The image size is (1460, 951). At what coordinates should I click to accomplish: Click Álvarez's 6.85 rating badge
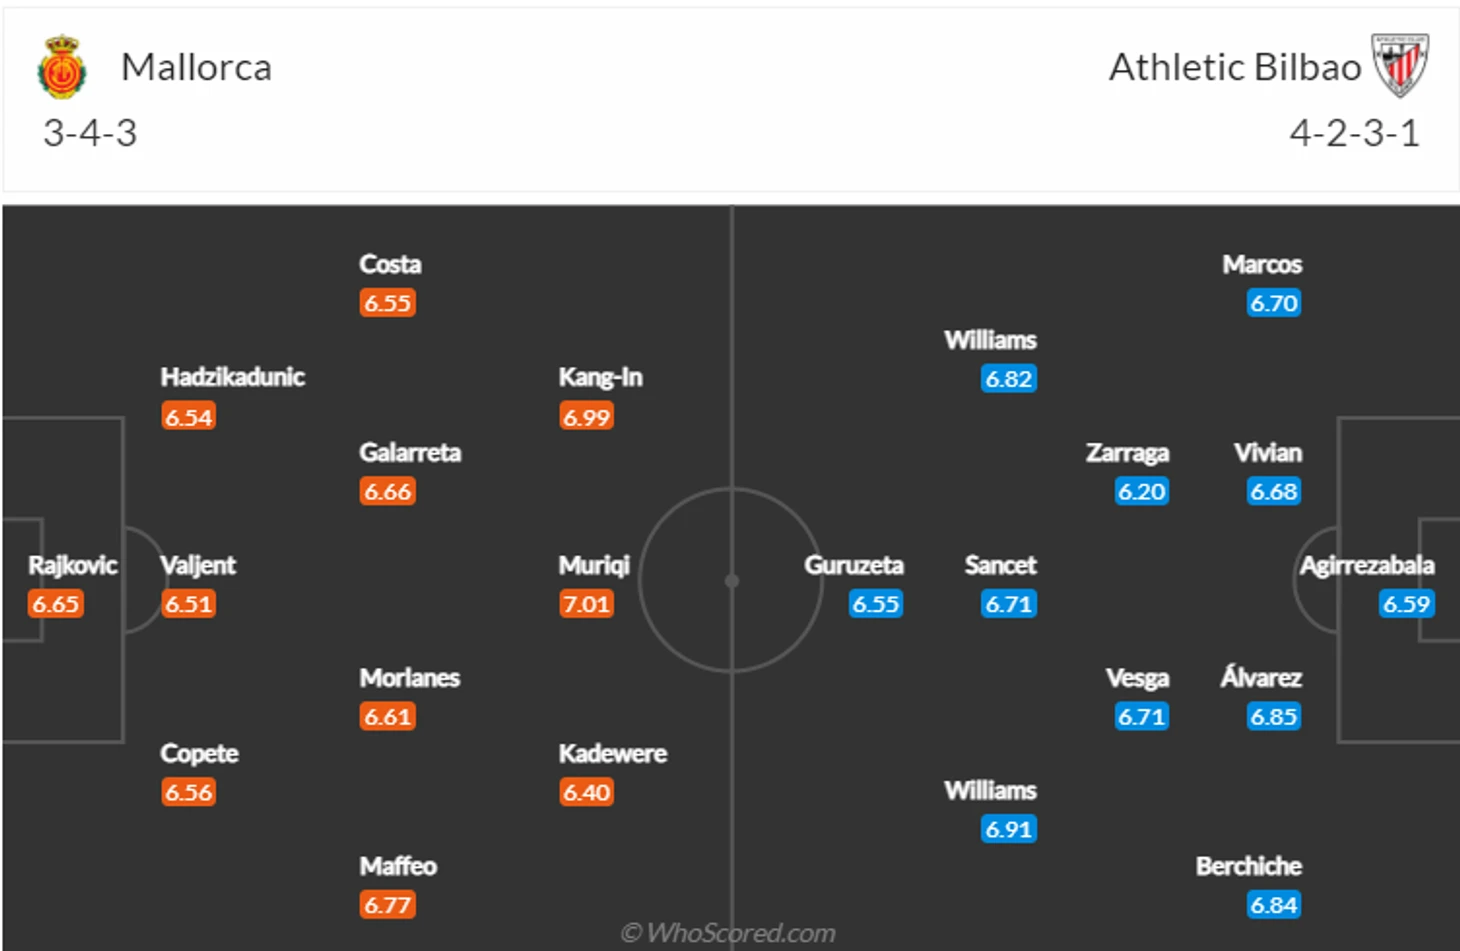pos(1274,717)
